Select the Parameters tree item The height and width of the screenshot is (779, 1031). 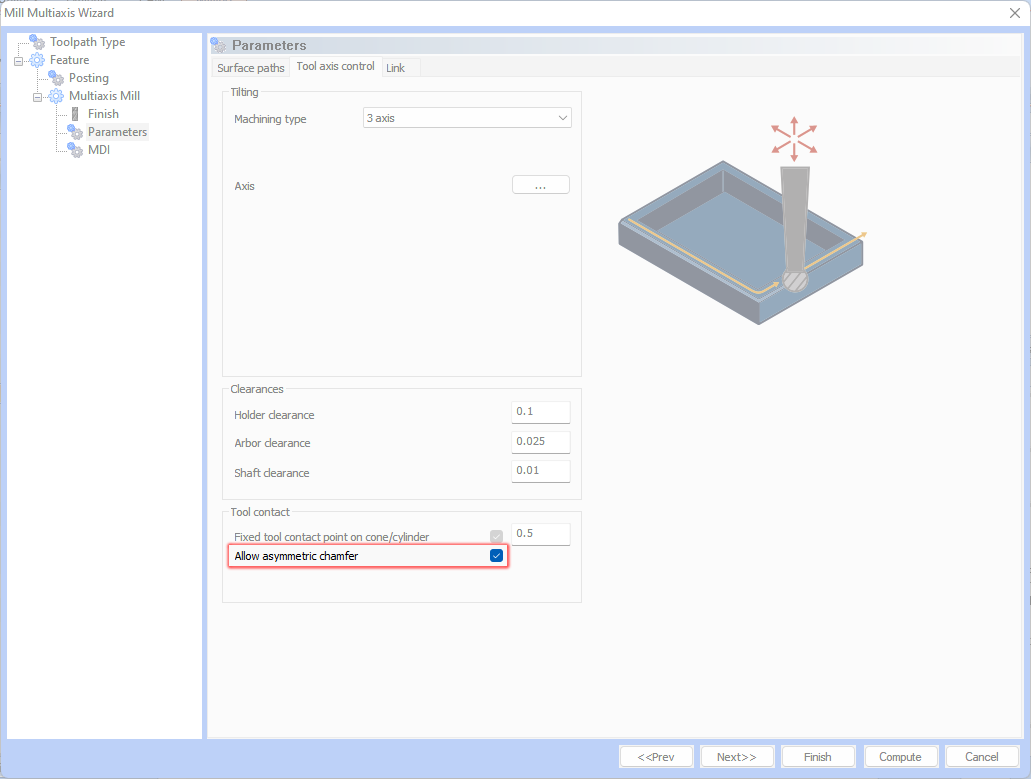(x=118, y=131)
